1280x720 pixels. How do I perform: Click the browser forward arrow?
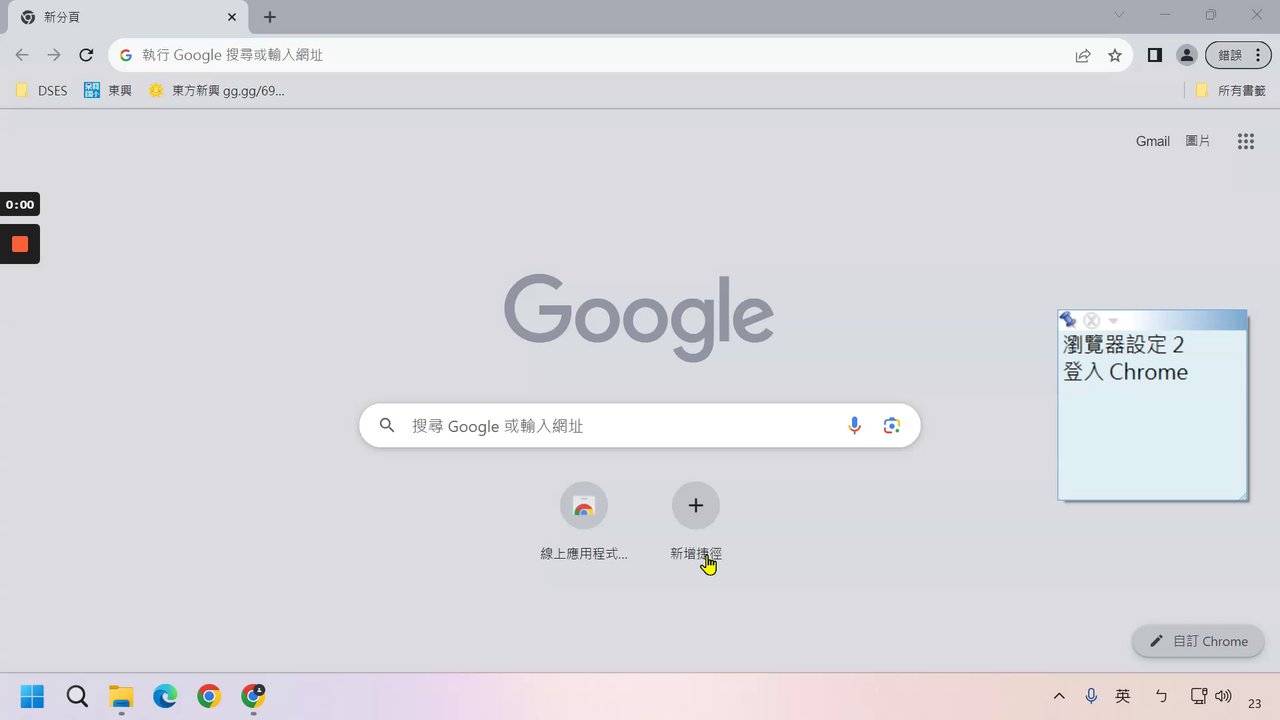coord(54,55)
